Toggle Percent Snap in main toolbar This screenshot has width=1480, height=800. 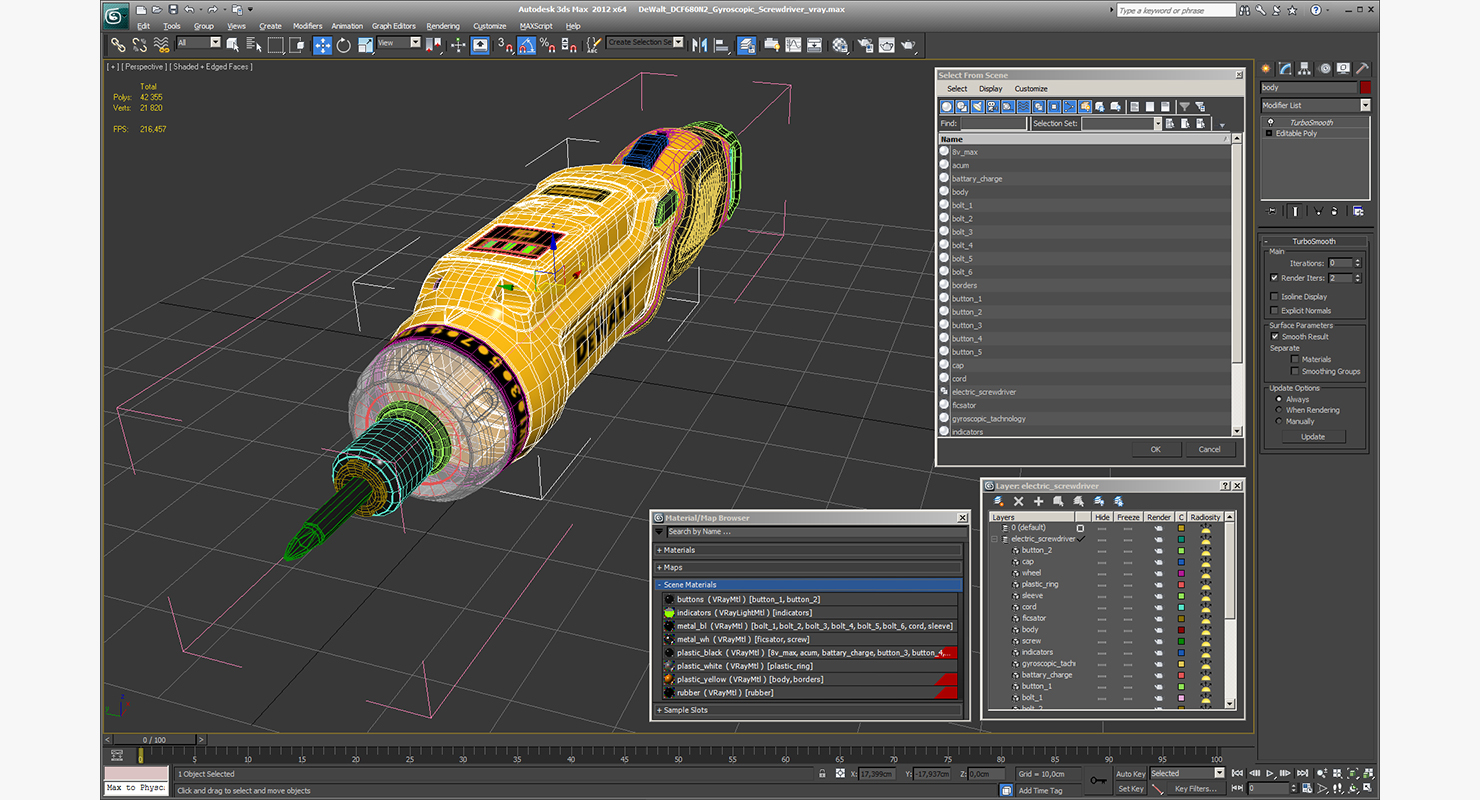[548, 45]
